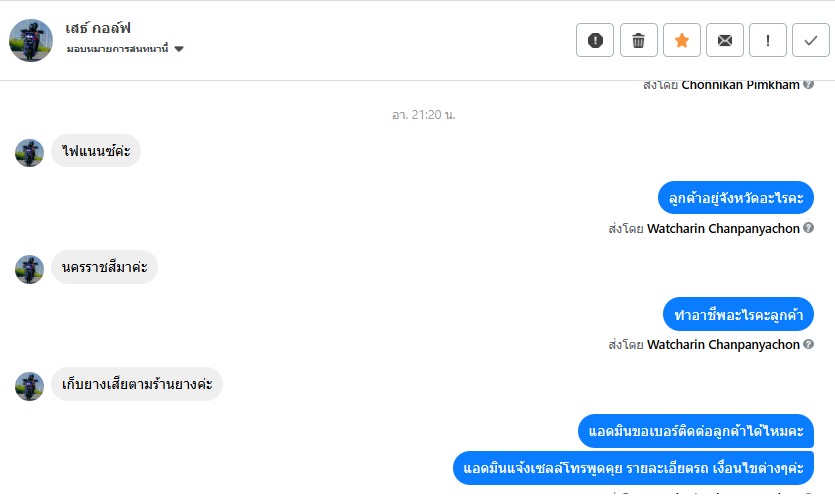835x501 pixels.
Task: Delete conversation with the trash icon
Action: 638,40
